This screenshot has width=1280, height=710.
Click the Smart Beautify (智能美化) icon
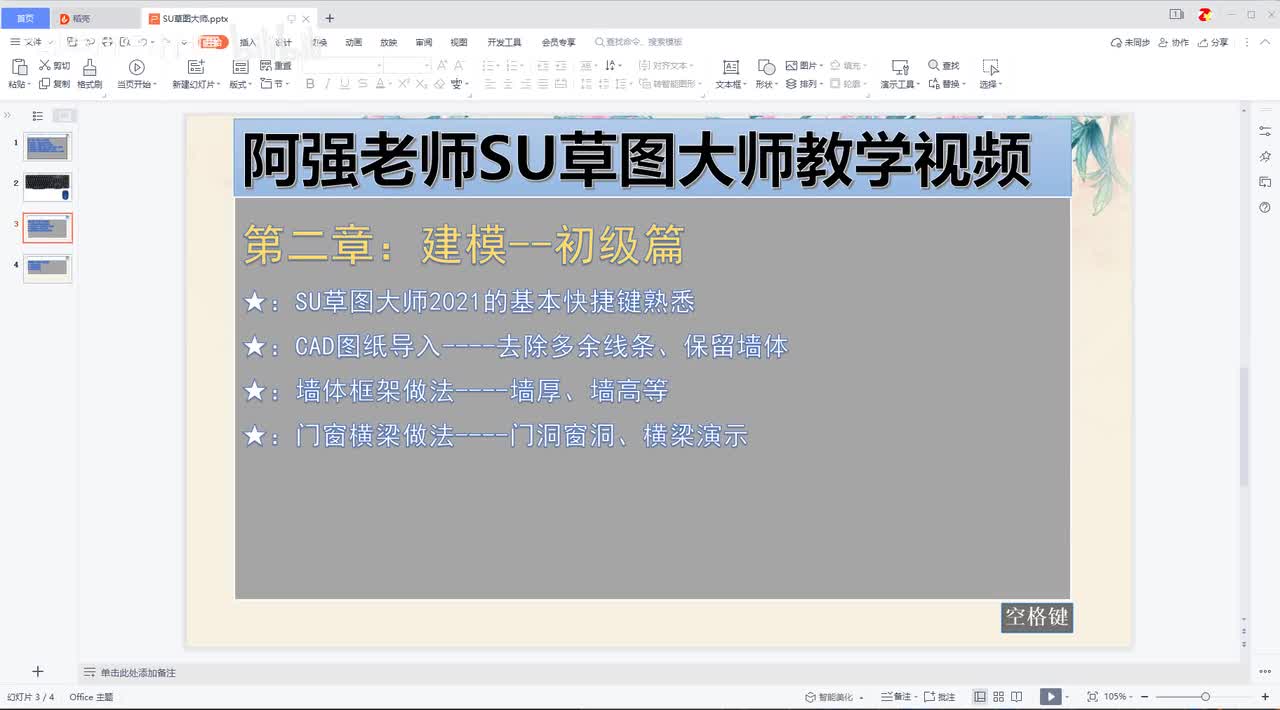click(810, 696)
